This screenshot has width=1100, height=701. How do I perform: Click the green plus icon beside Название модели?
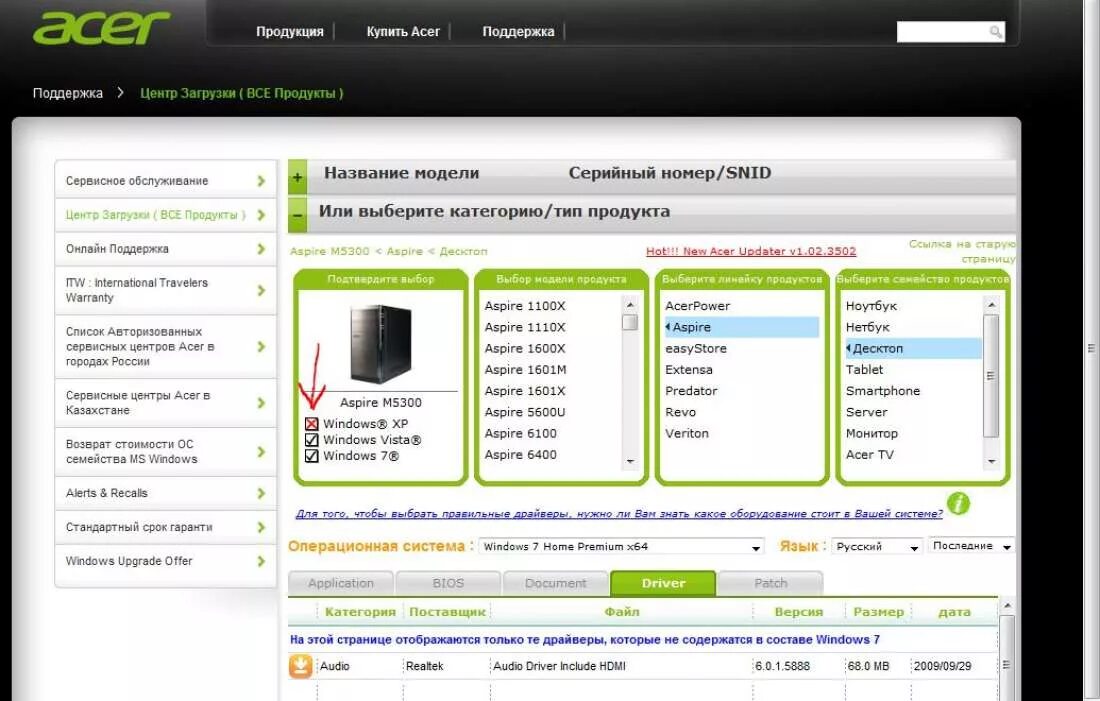tap(297, 177)
